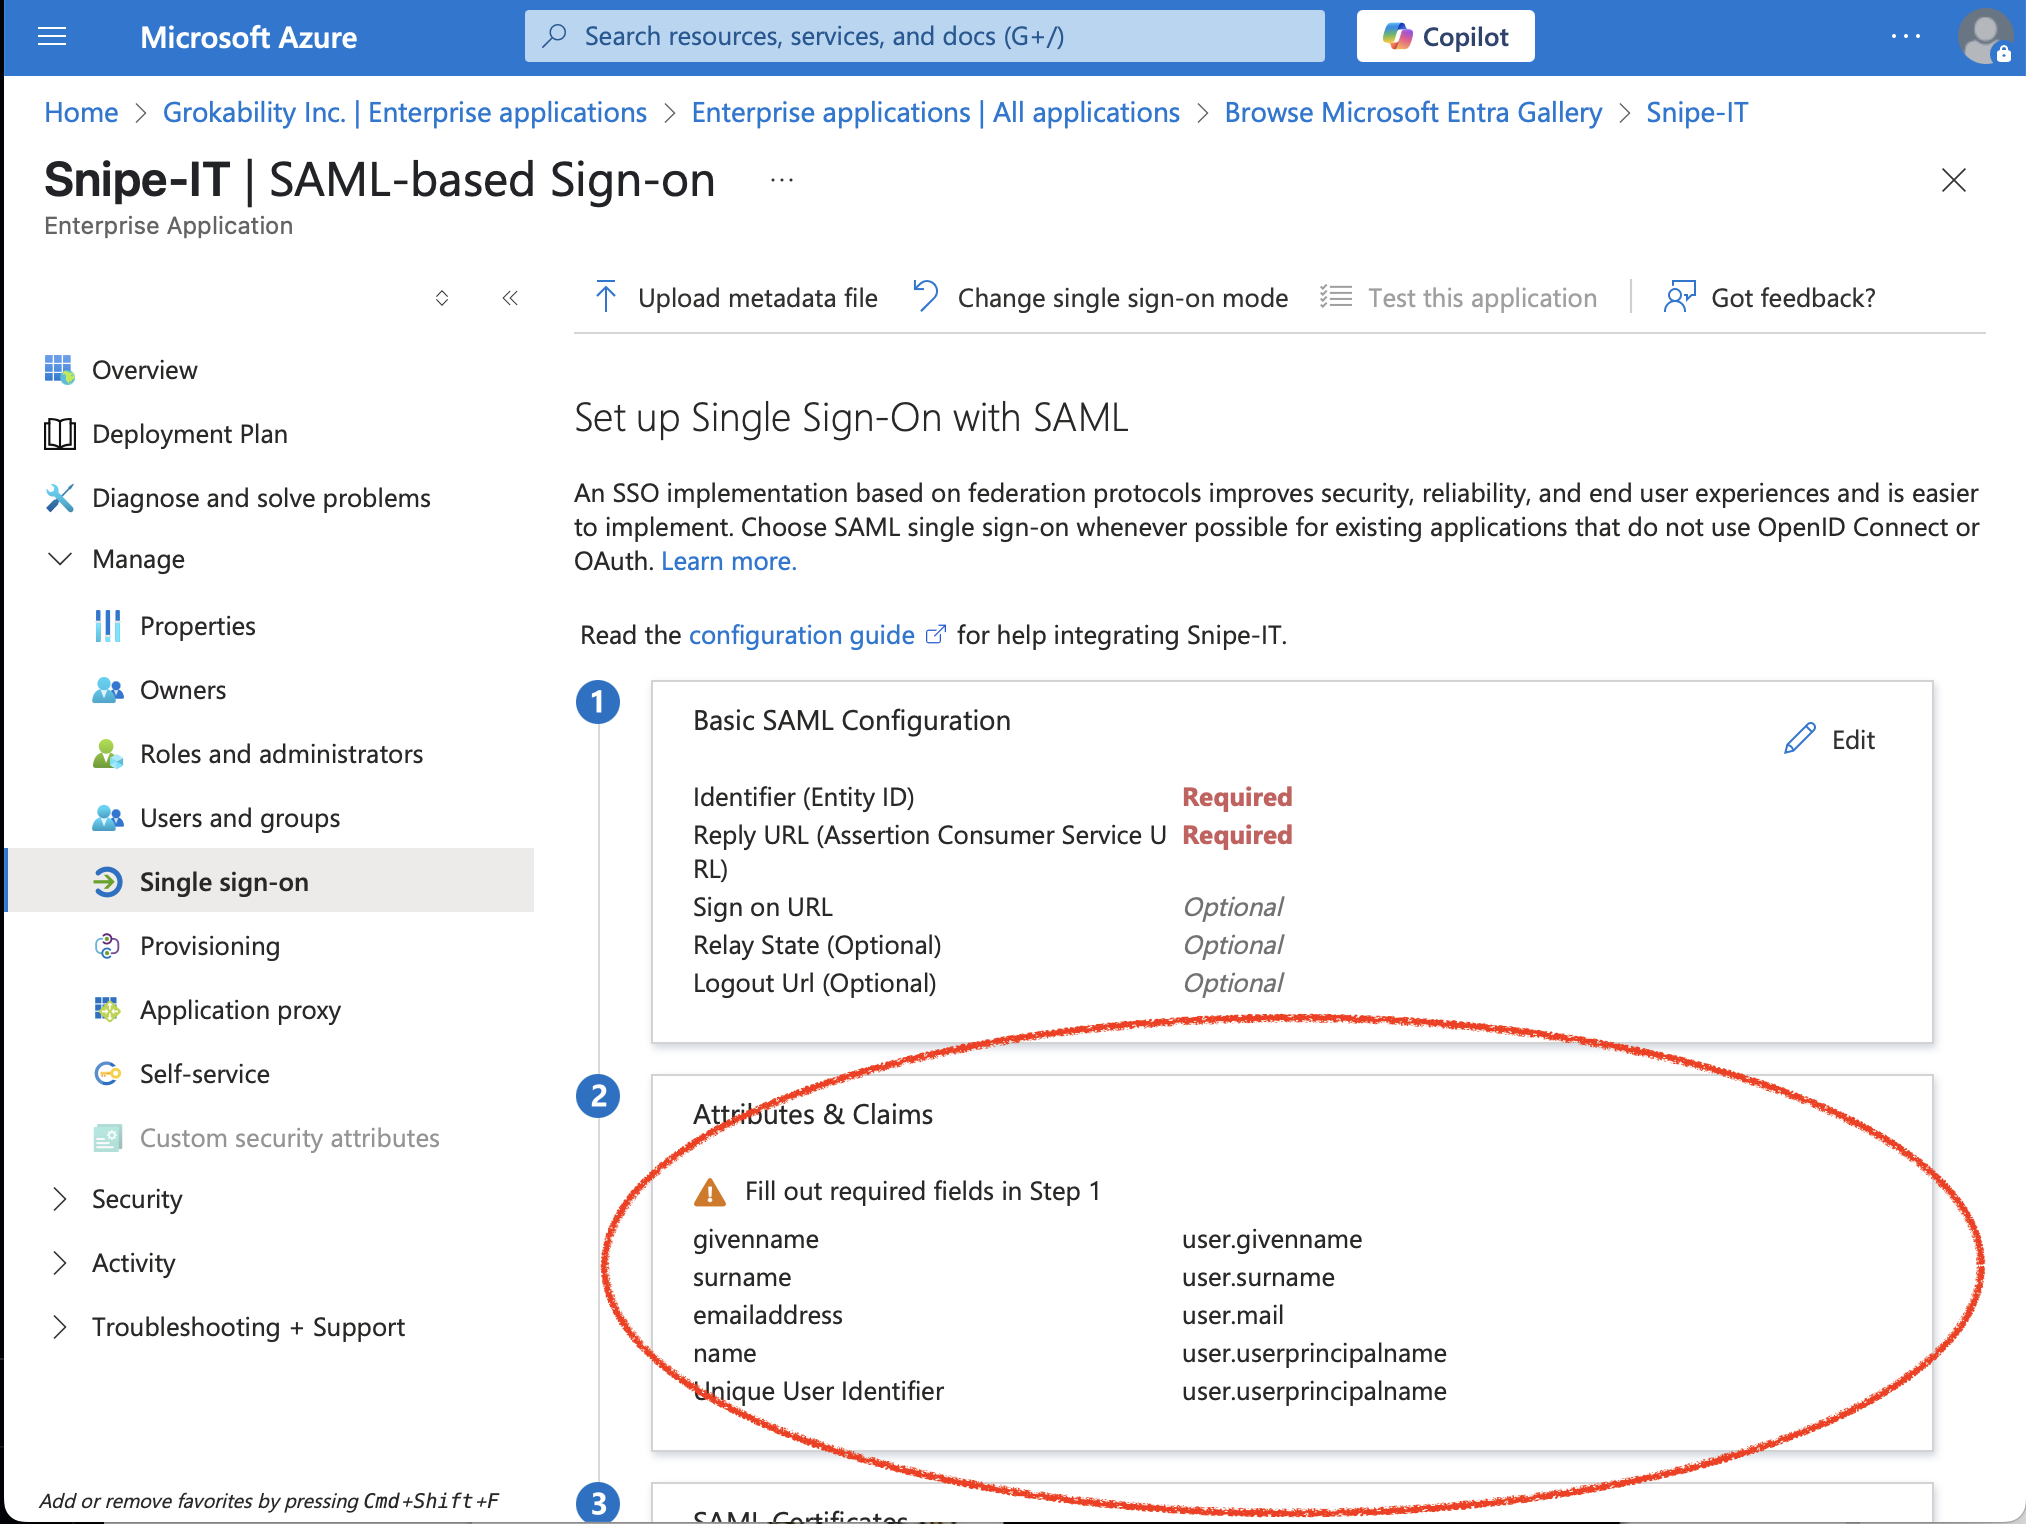The height and width of the screenshot is (1524, 2026).
Task: Open Owners
Action: tap(183, 690)
